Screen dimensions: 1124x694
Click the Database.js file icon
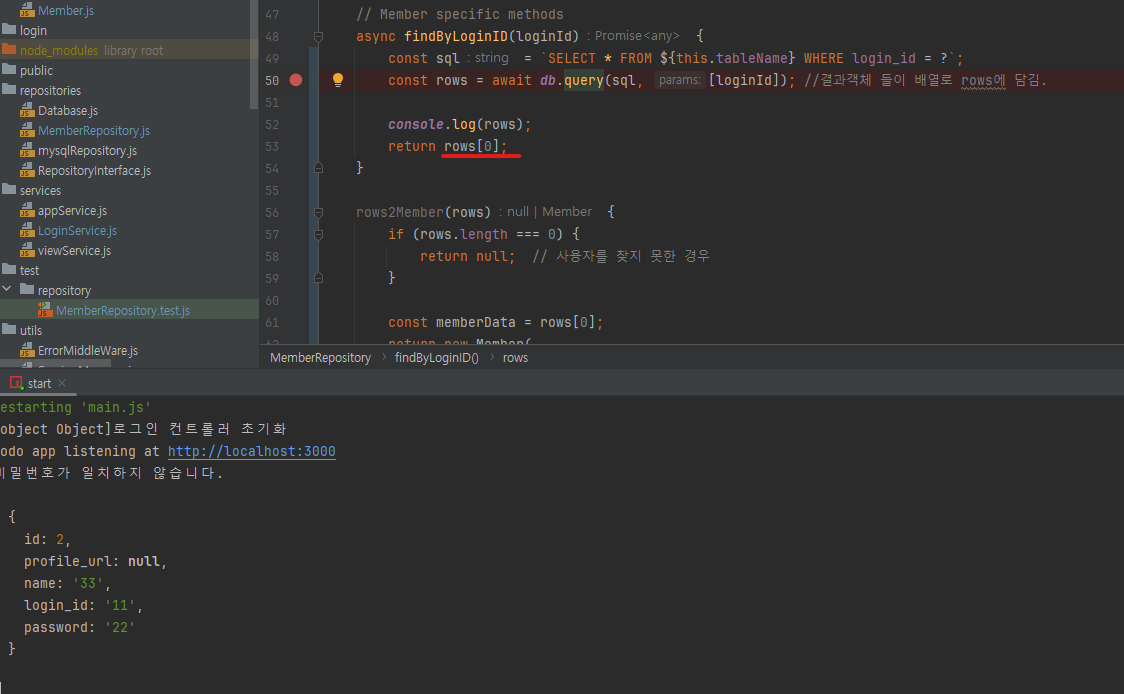[x=27, y=110]
